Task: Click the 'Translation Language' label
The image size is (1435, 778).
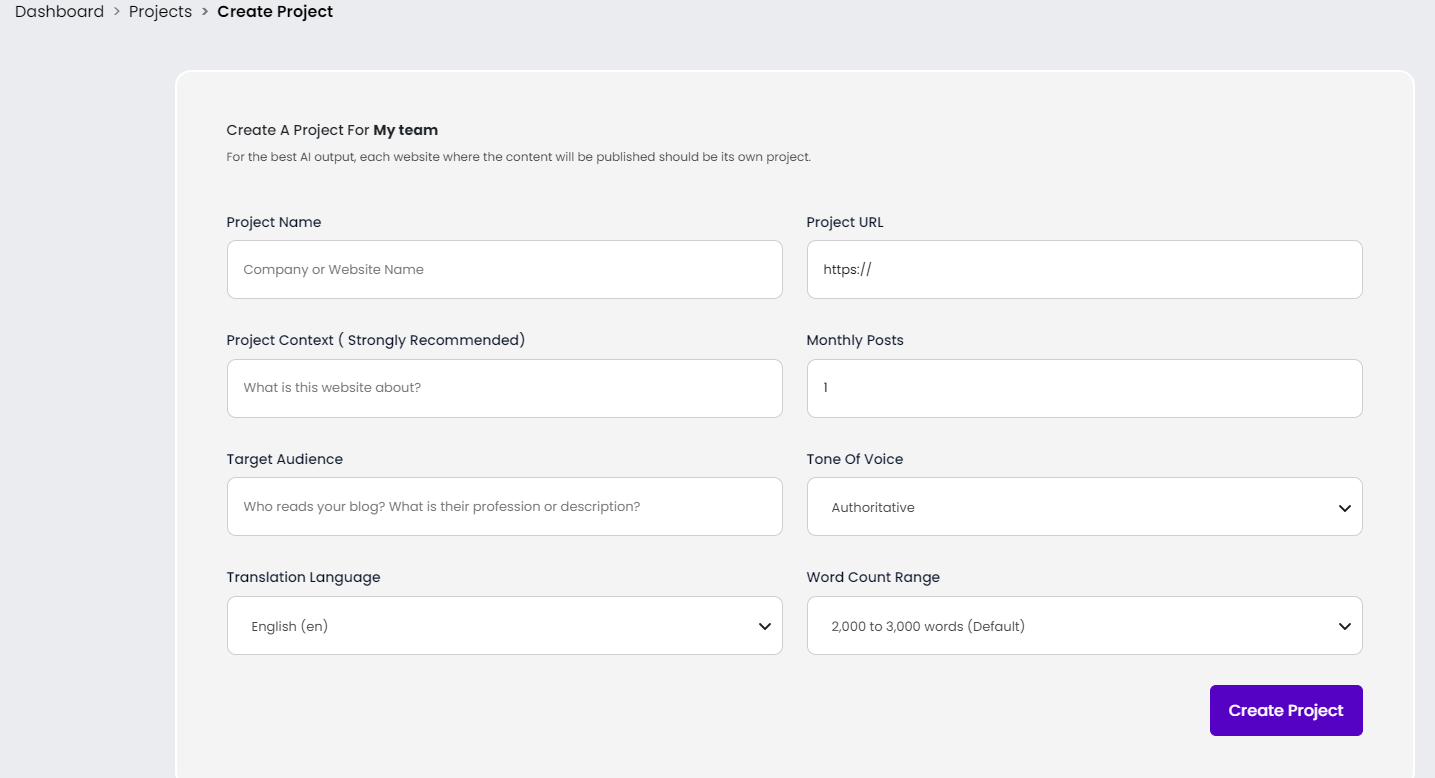Action: 304,577
